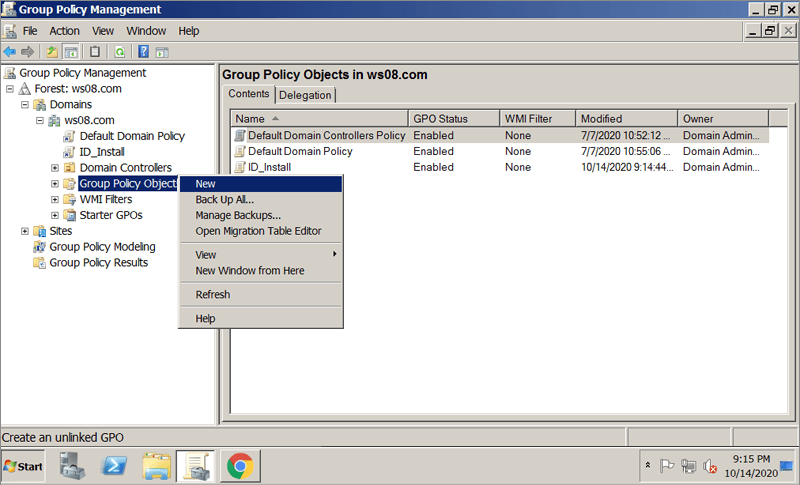Click the muted speaker tray icon

point(710,466)
